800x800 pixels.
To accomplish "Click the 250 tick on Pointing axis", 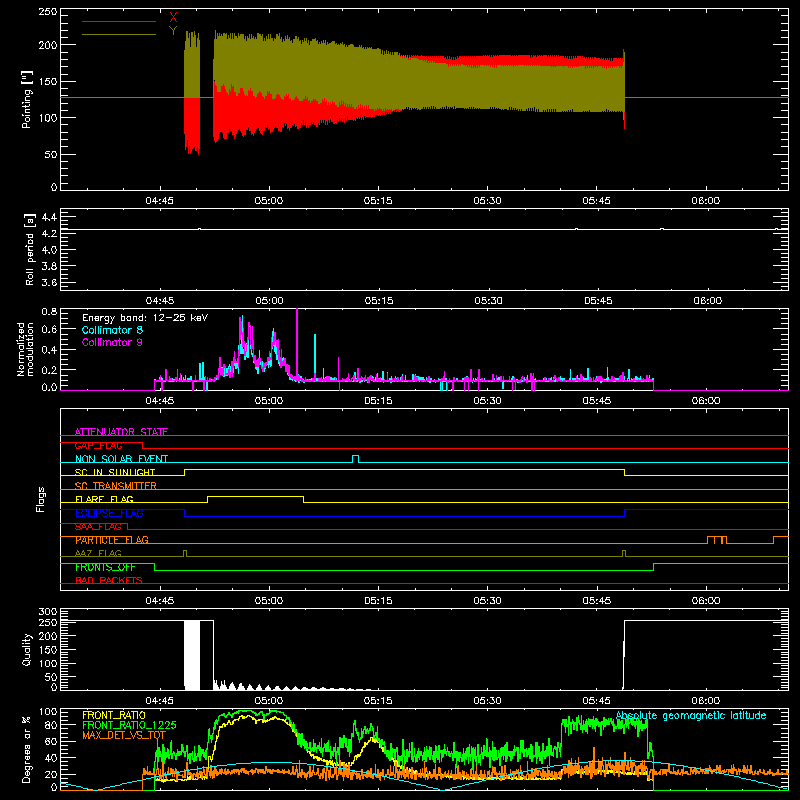I will point(48,11).
